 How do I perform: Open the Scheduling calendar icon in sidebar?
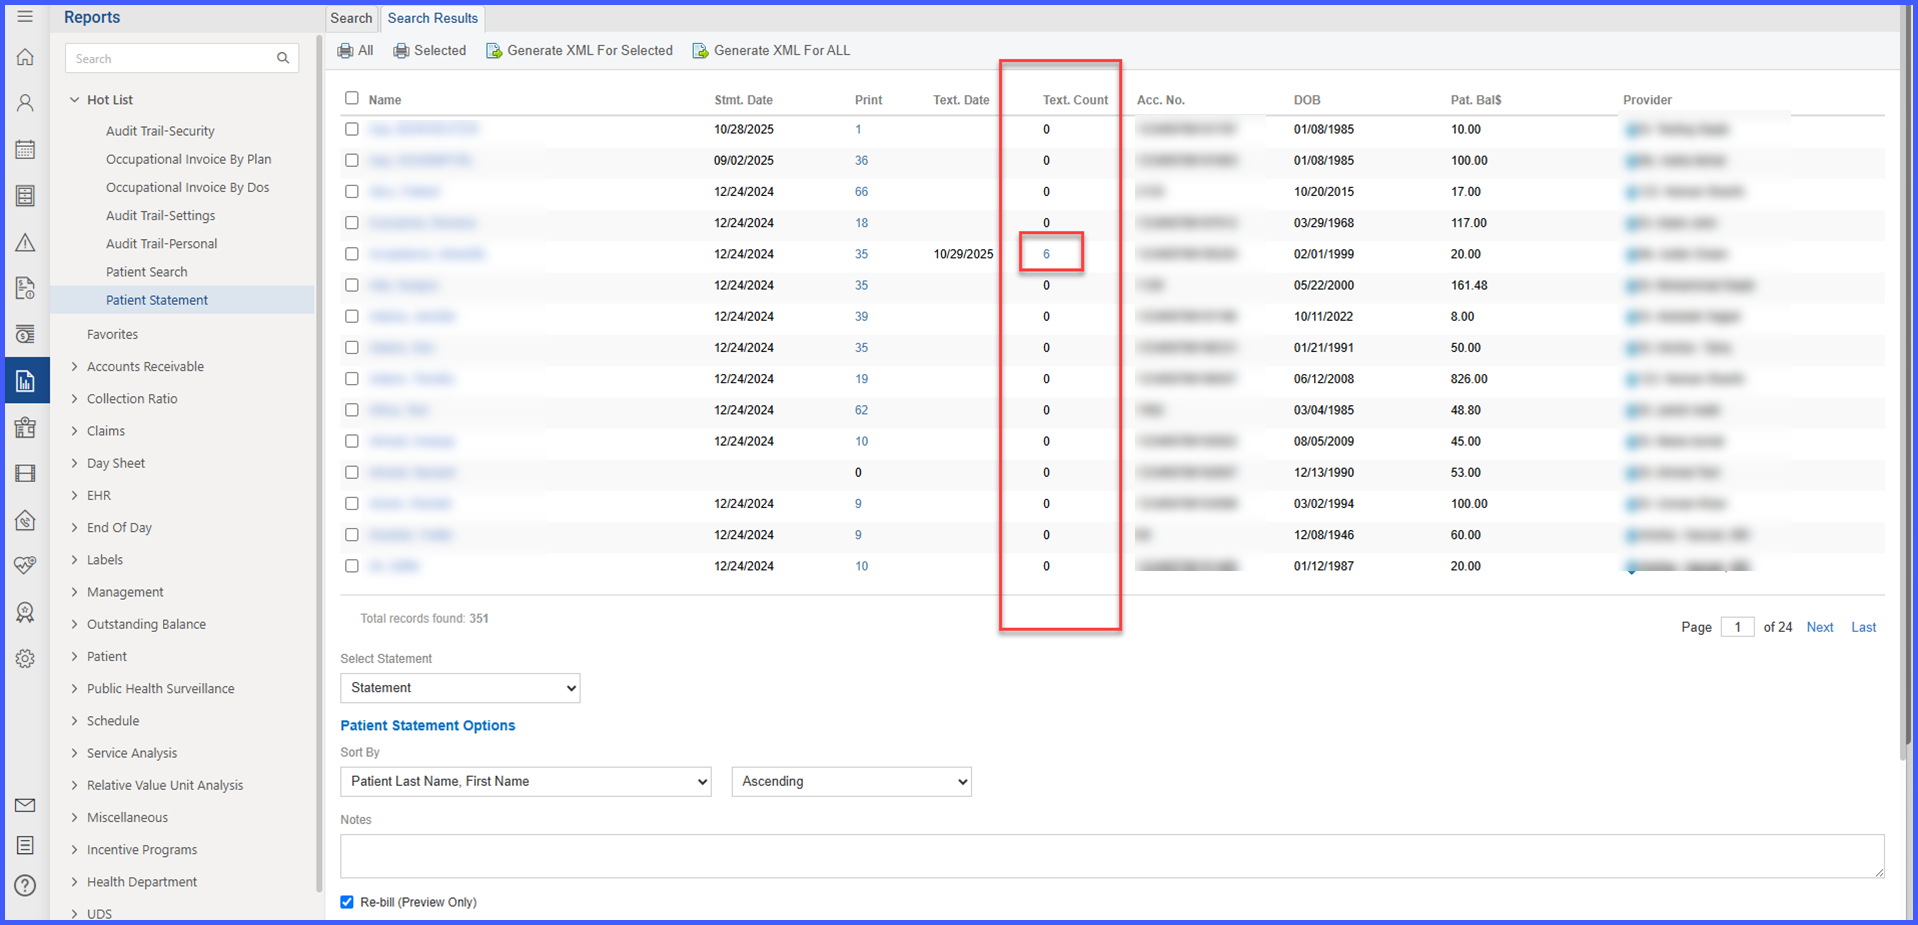[25, 149]
